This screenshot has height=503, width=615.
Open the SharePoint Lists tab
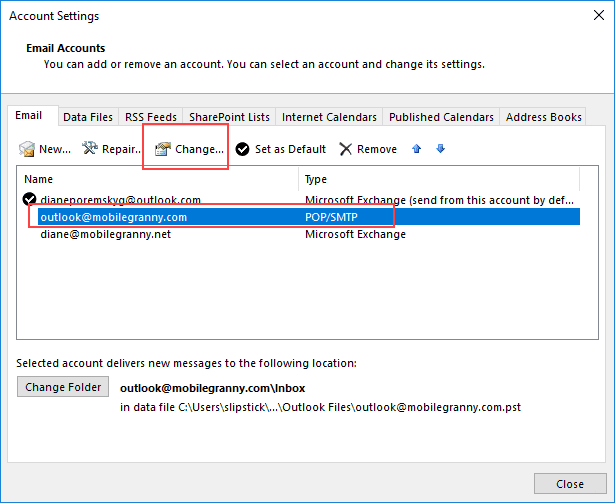coord(229,117)
